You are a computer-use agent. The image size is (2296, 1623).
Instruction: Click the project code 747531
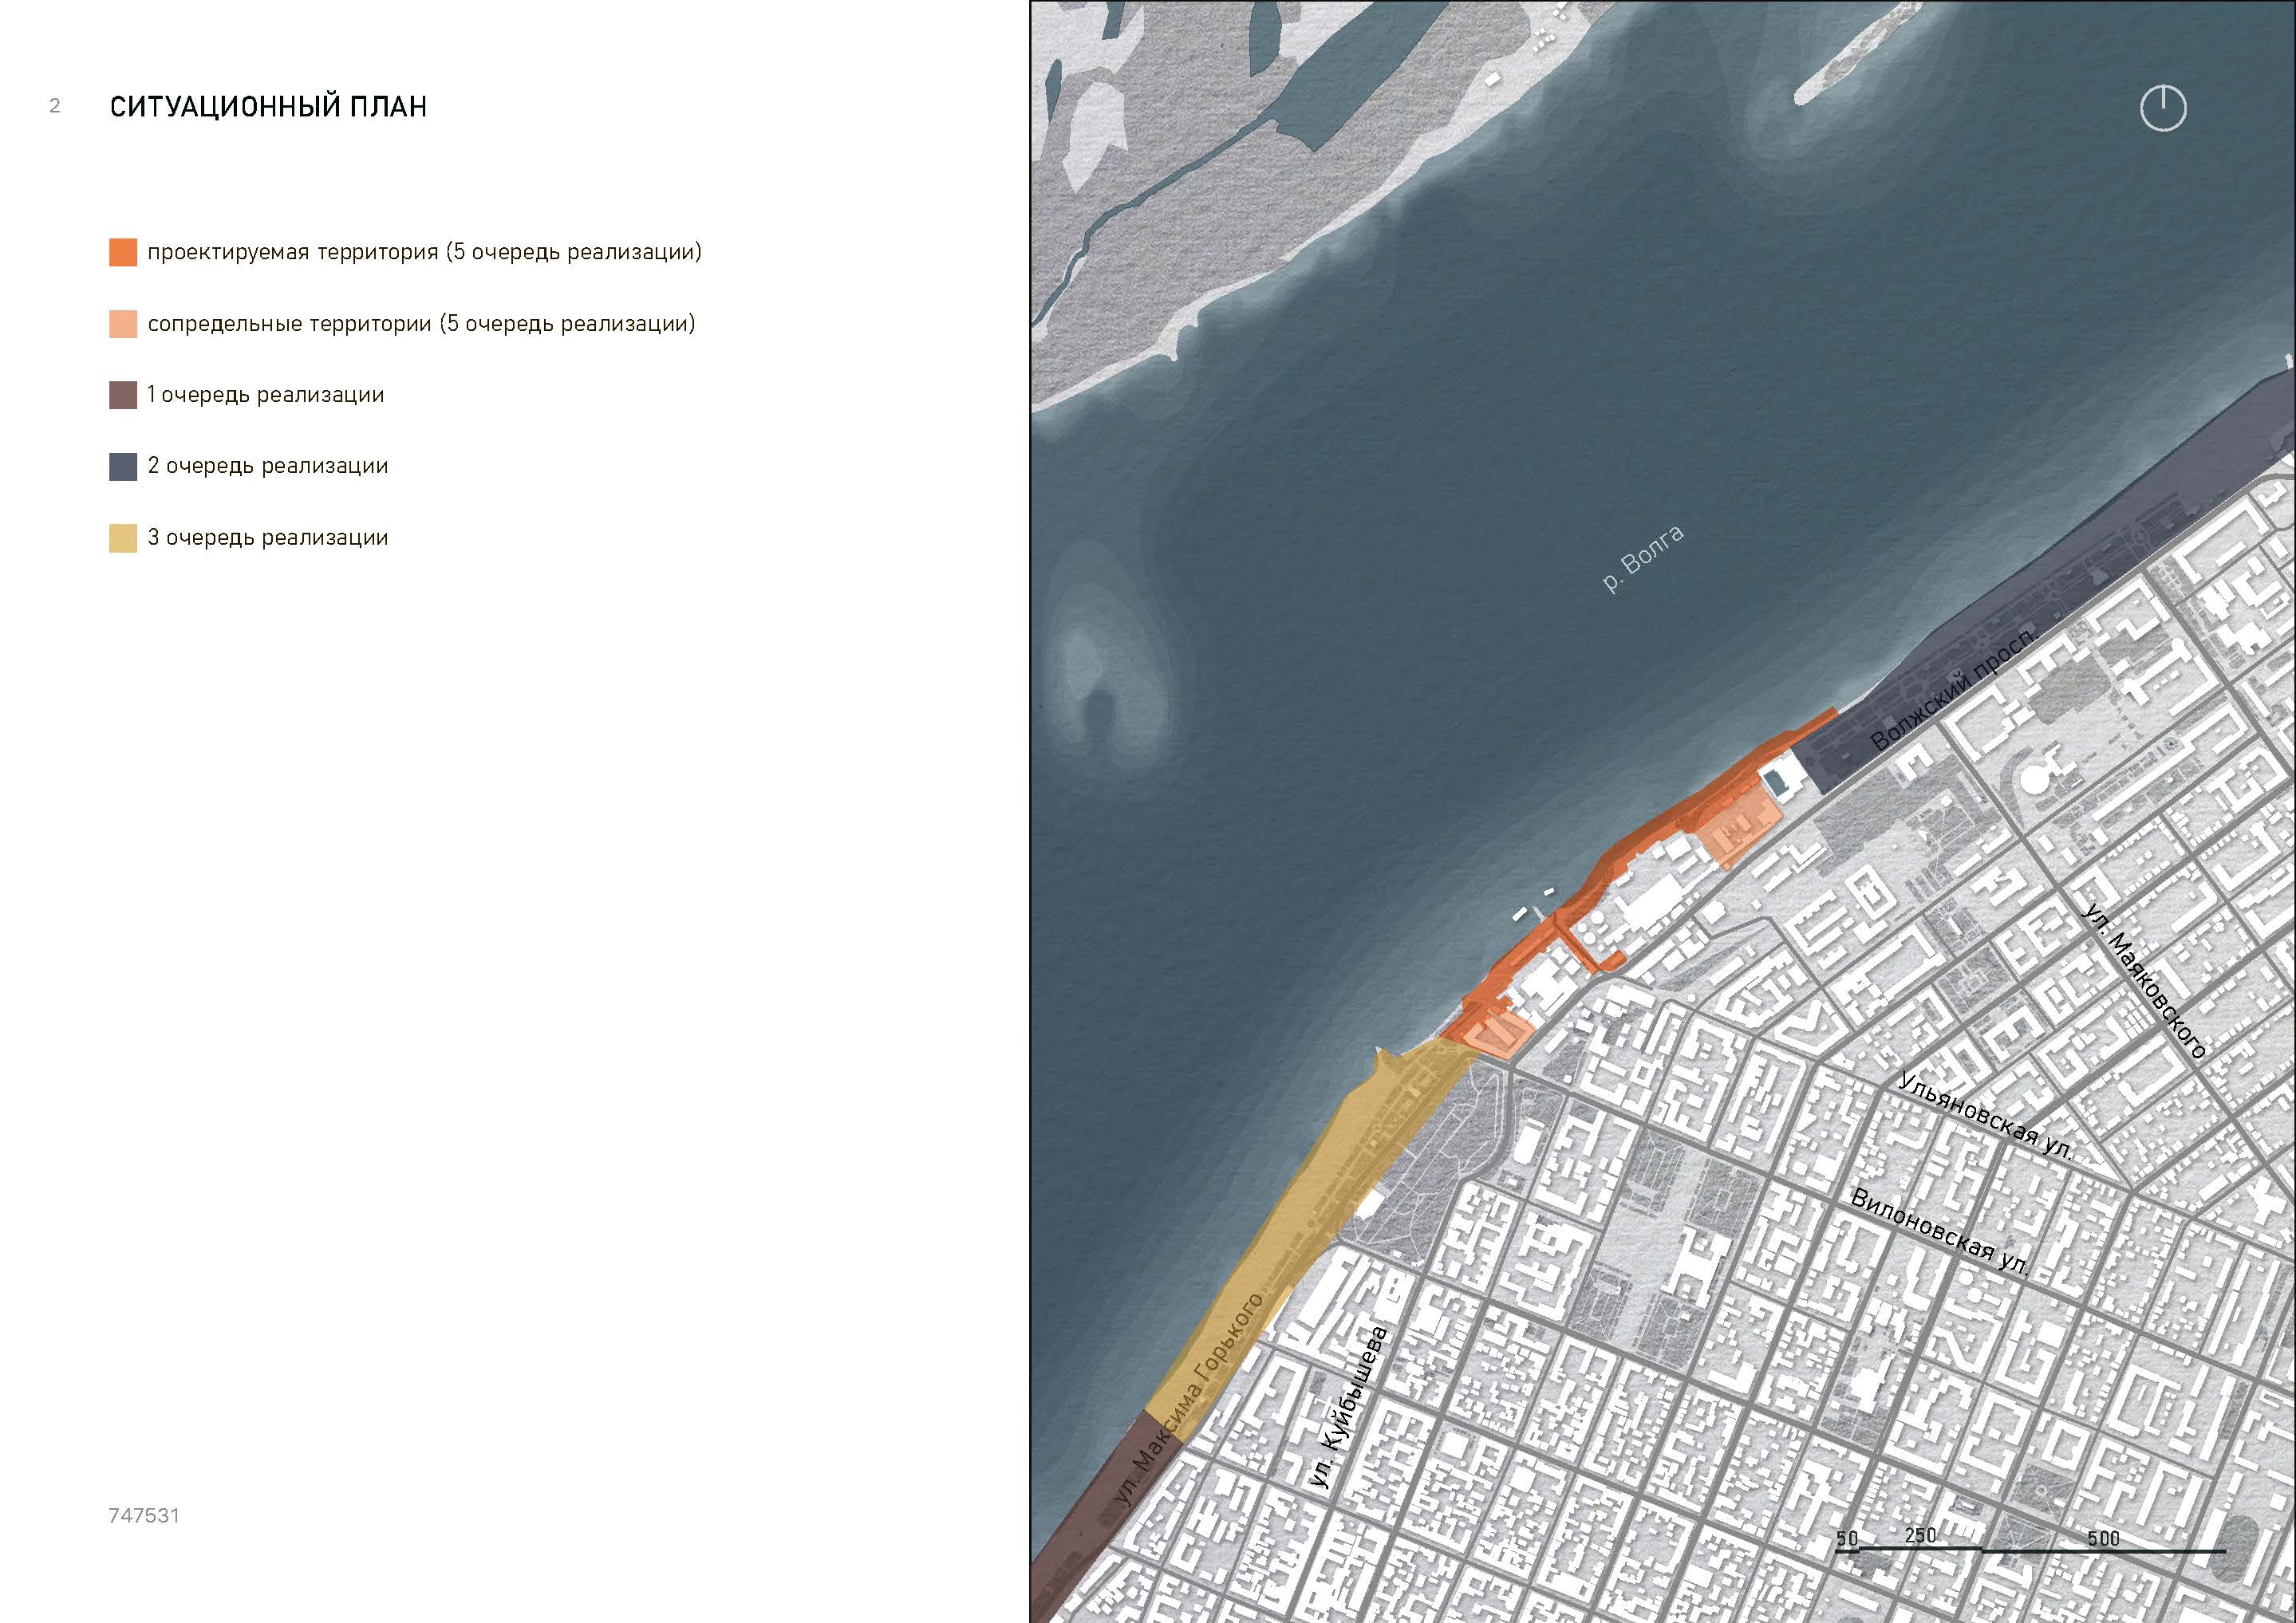144,1515
